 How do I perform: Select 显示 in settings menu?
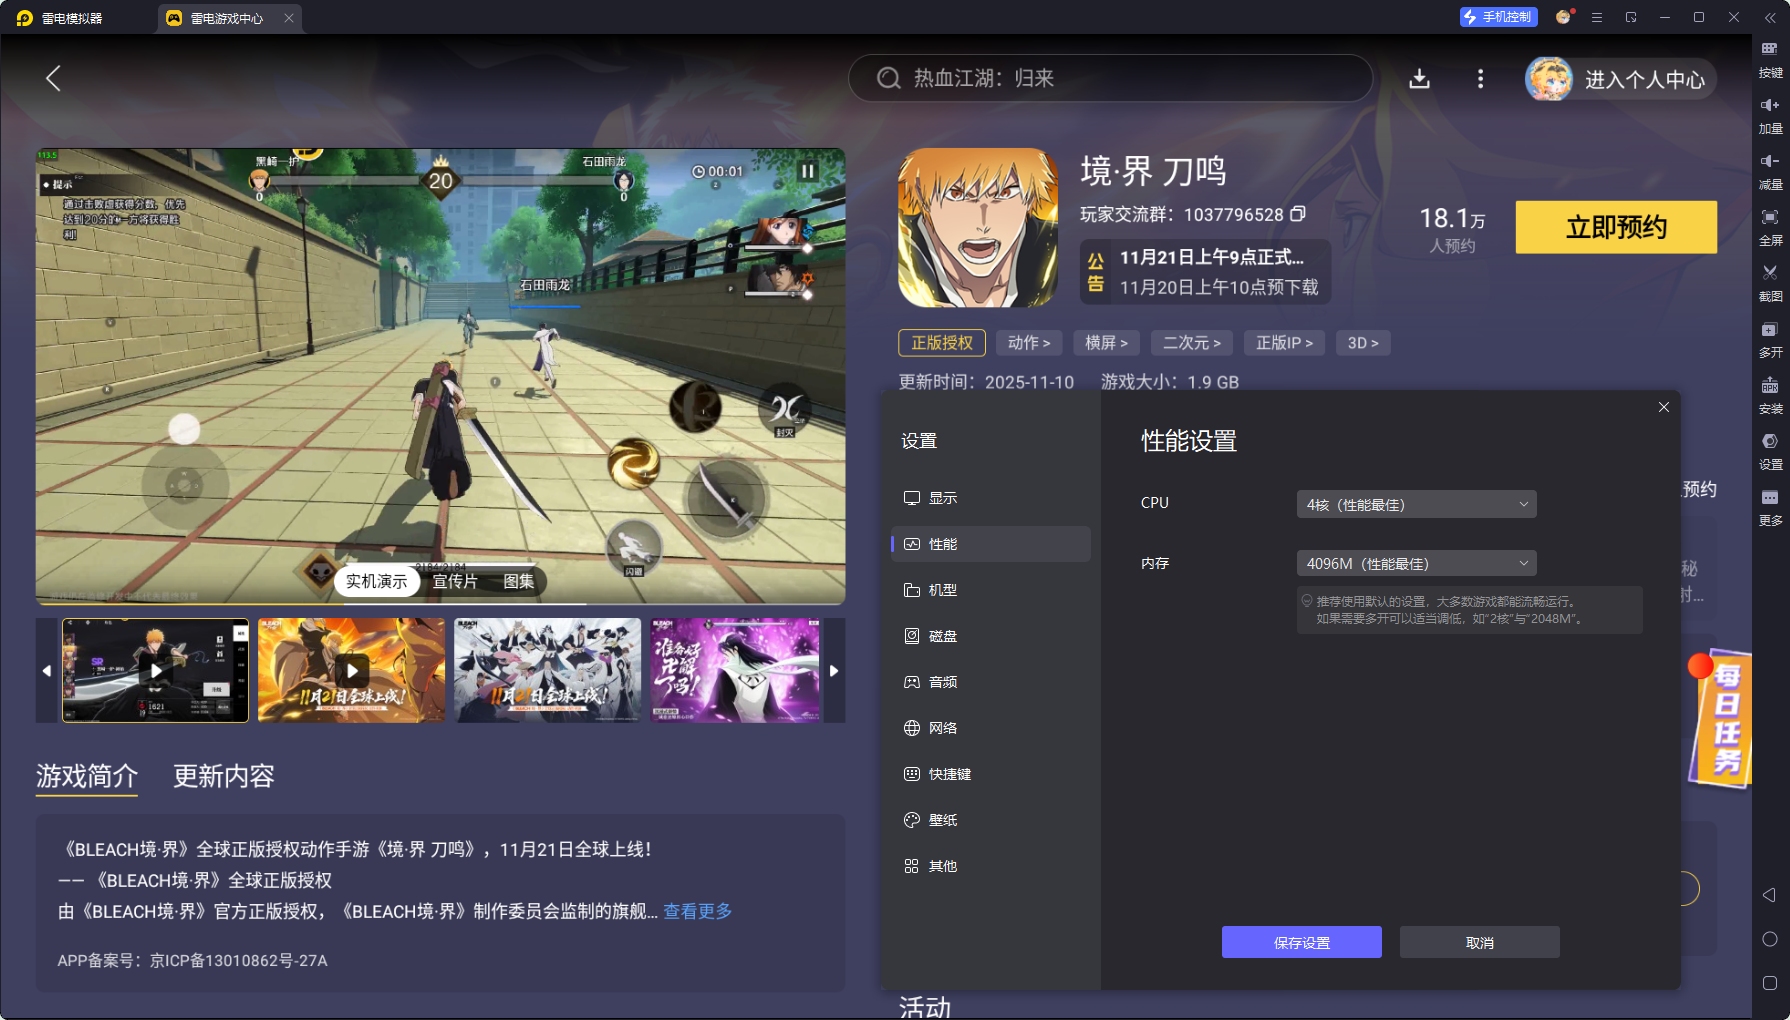(991, 498)
